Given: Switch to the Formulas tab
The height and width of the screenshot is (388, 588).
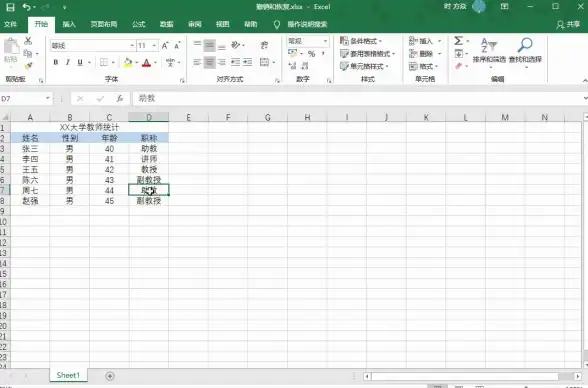Looking at the screenshot, I should 138,24.
